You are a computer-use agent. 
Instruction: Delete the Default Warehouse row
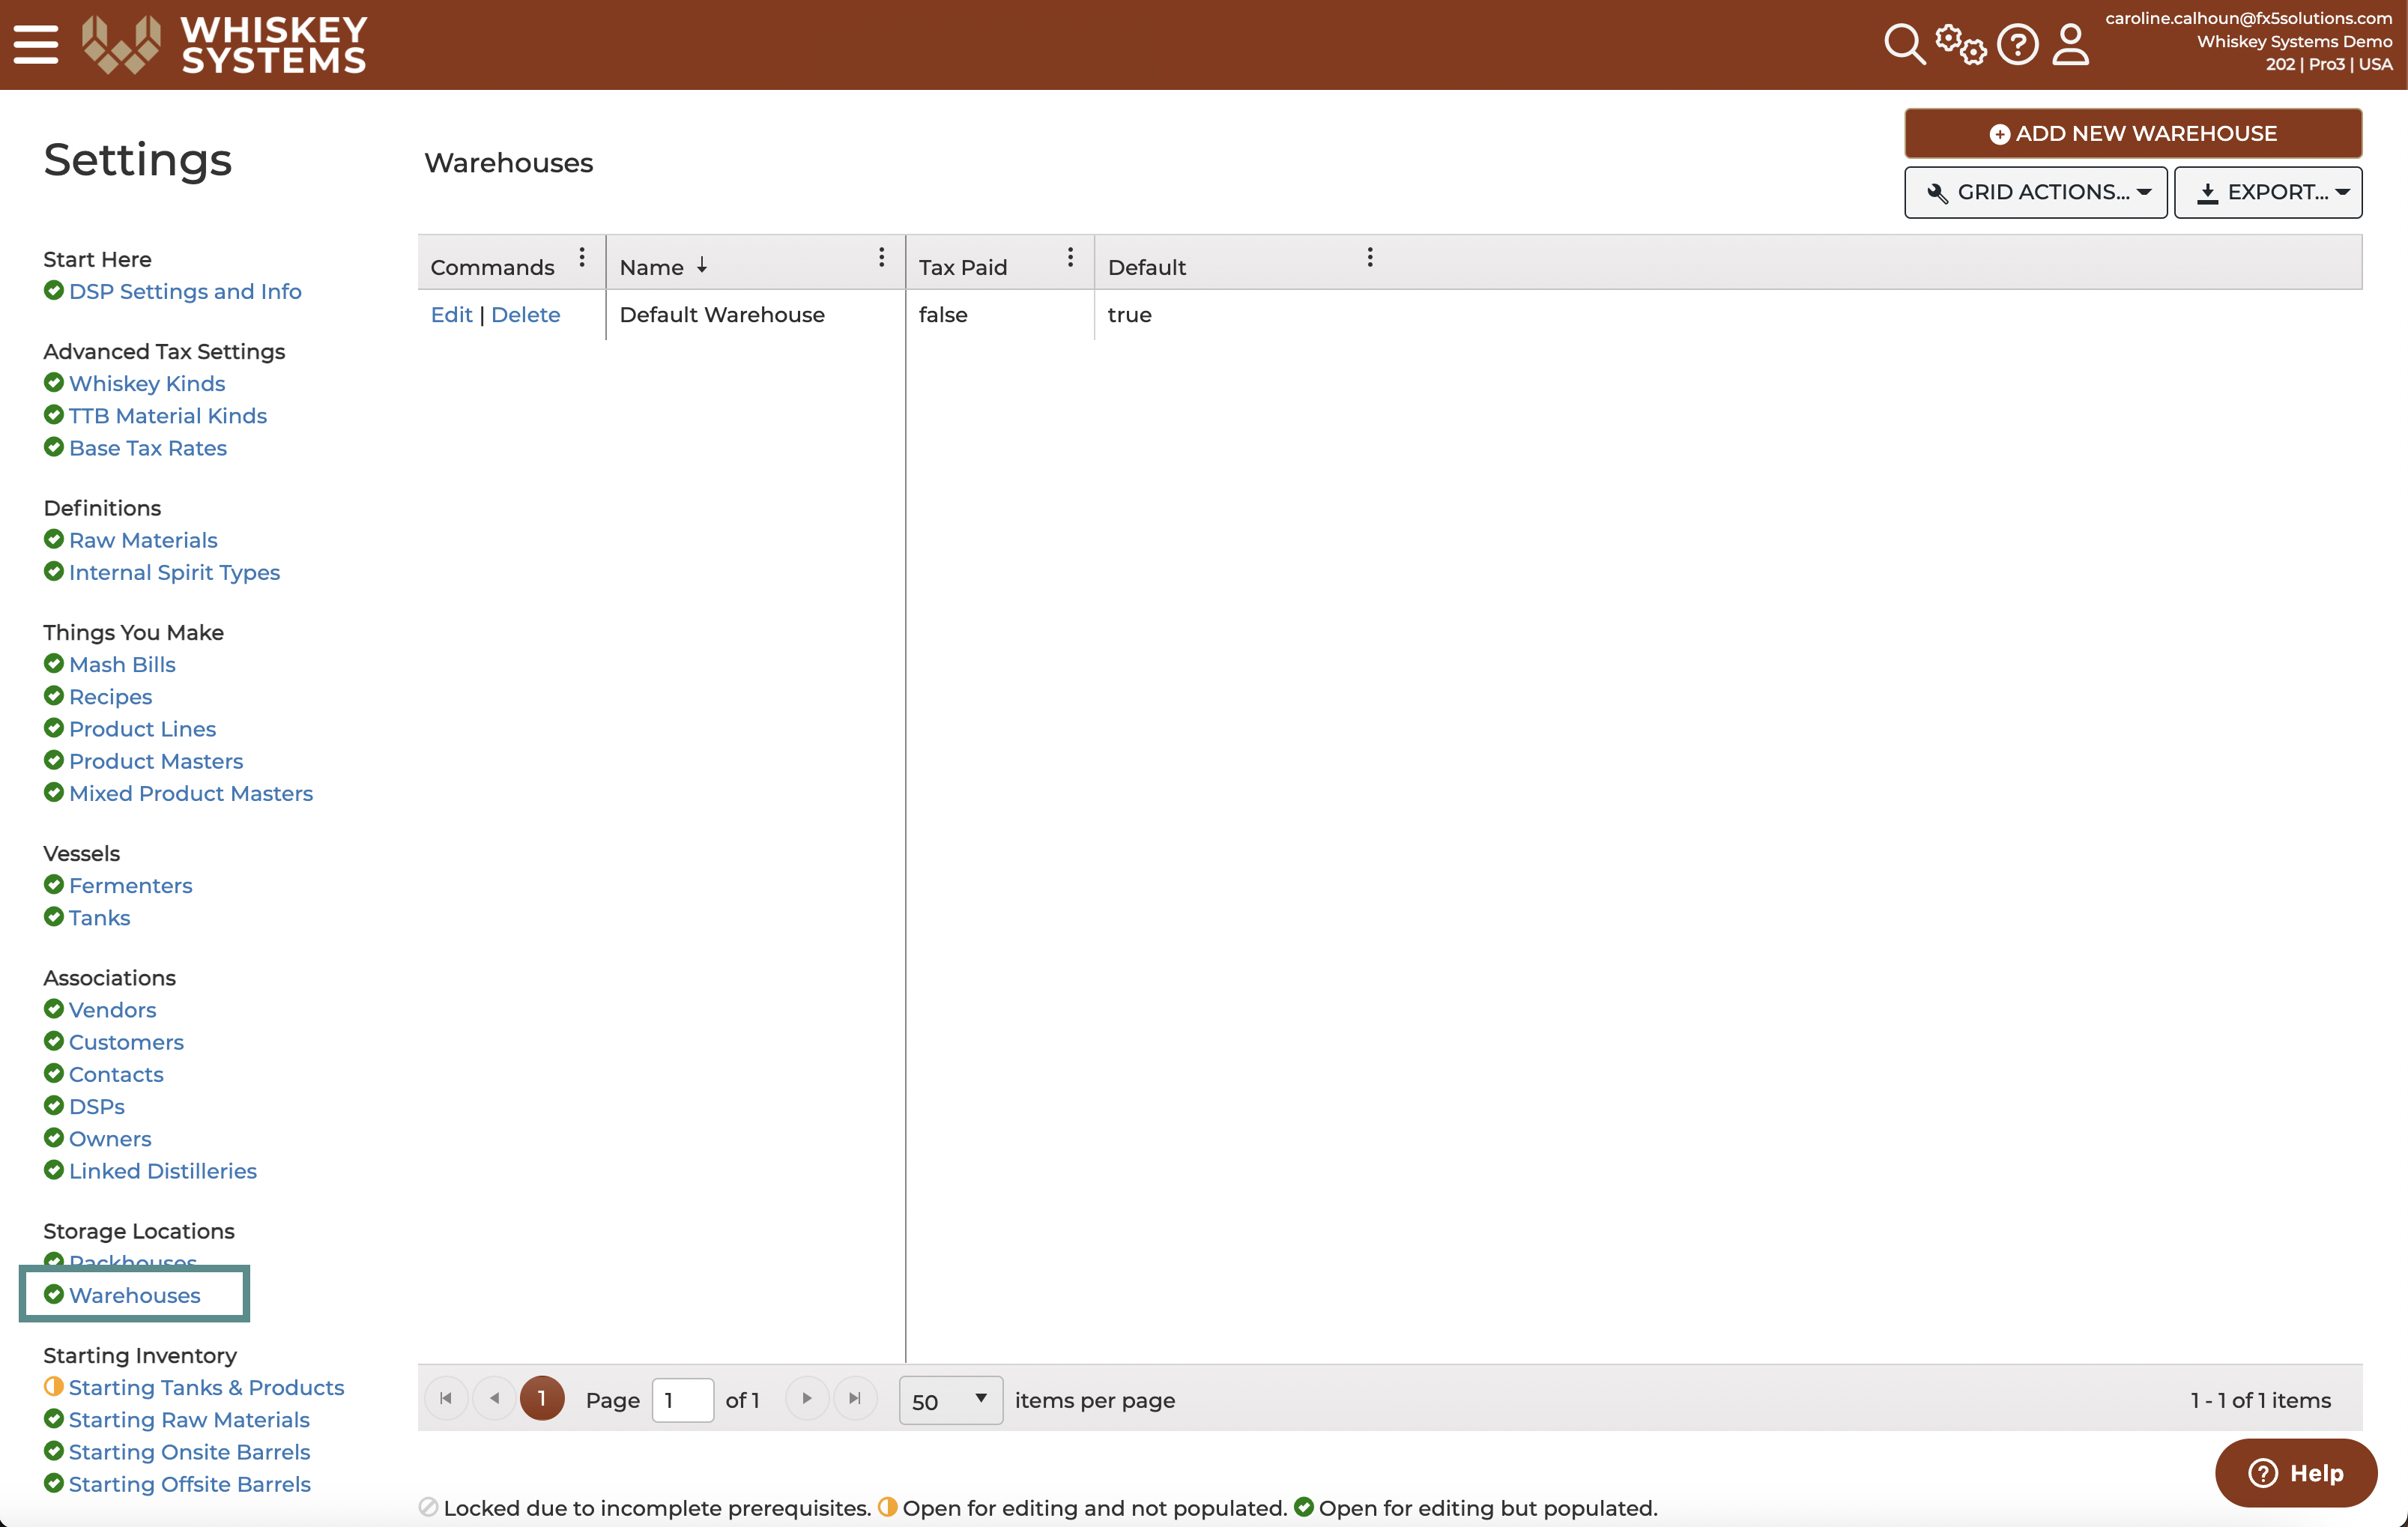click(x=526, y=315)
